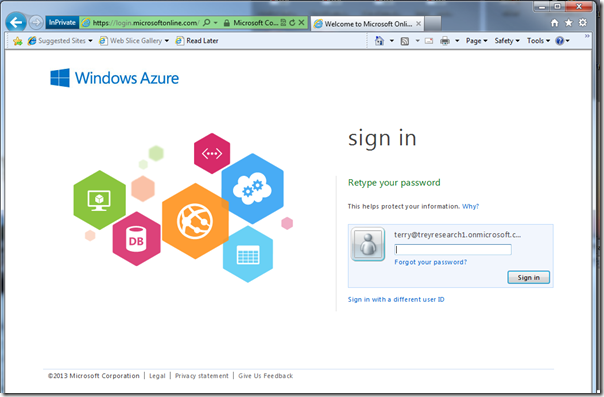This screenshot has height=397, width=604.
Task: Click the Sign in button
Action: point(528,277)
